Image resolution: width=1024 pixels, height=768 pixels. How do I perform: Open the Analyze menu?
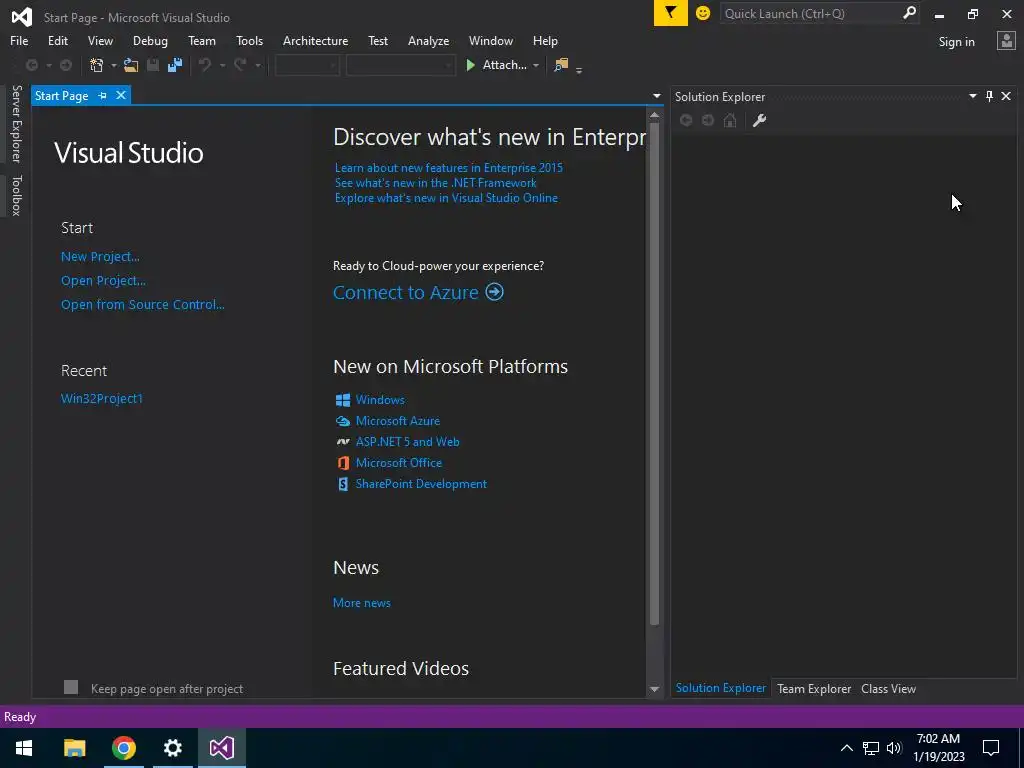428,40
